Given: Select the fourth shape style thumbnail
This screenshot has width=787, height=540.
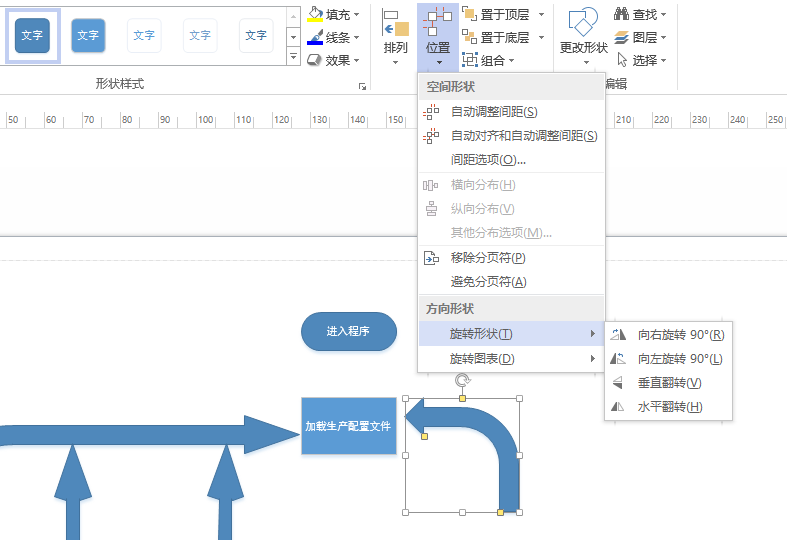Looking at the screenshot, I should click(200, 36).
